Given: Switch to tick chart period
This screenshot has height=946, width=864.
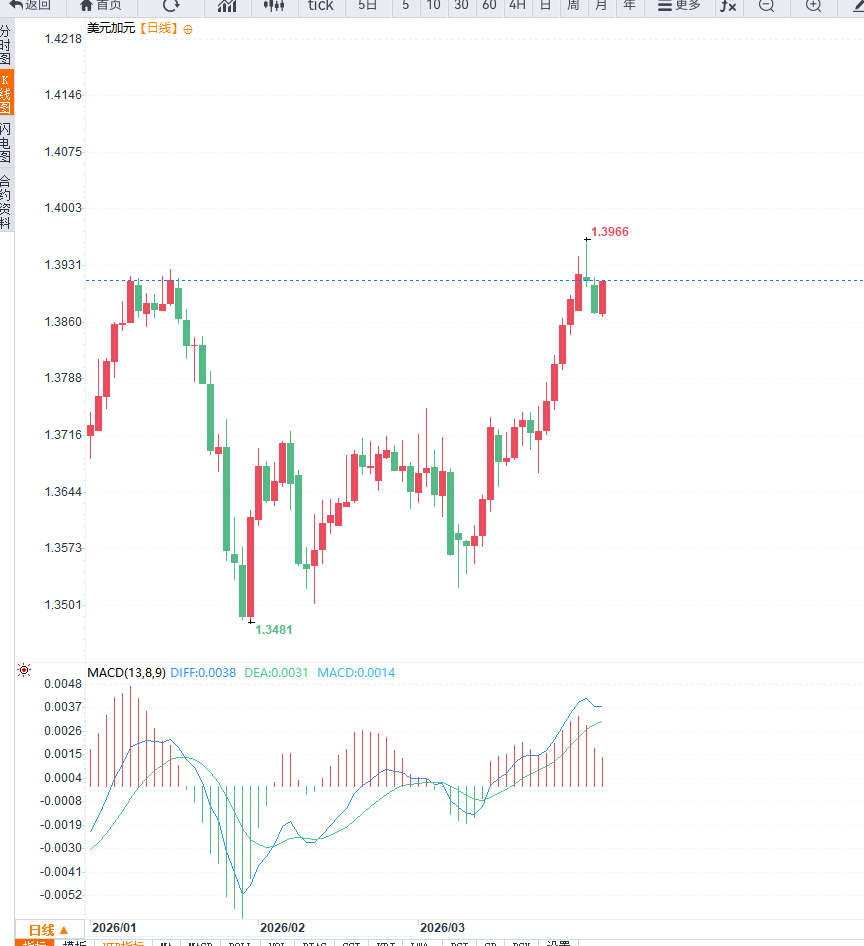Looking at the screenshot, I should tap(321, 6).
